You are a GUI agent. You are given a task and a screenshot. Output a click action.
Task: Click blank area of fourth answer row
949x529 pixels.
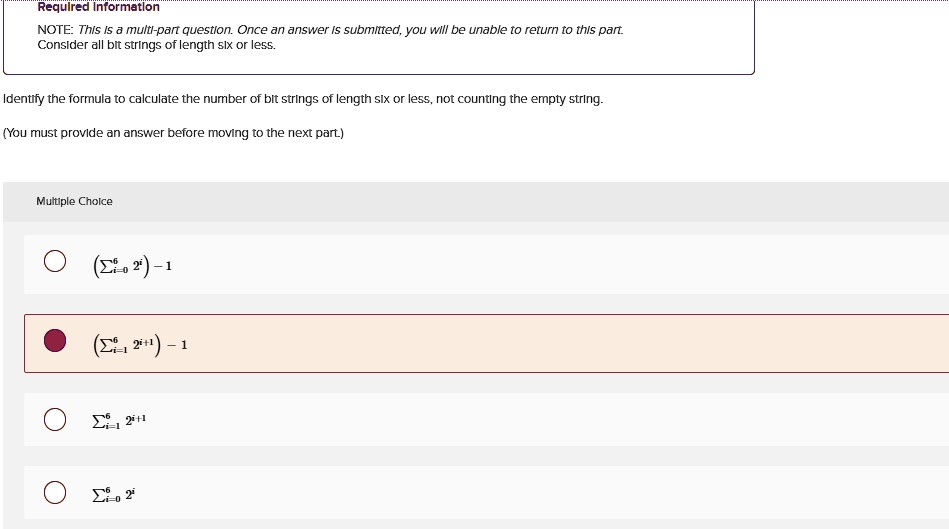point(545,493)
